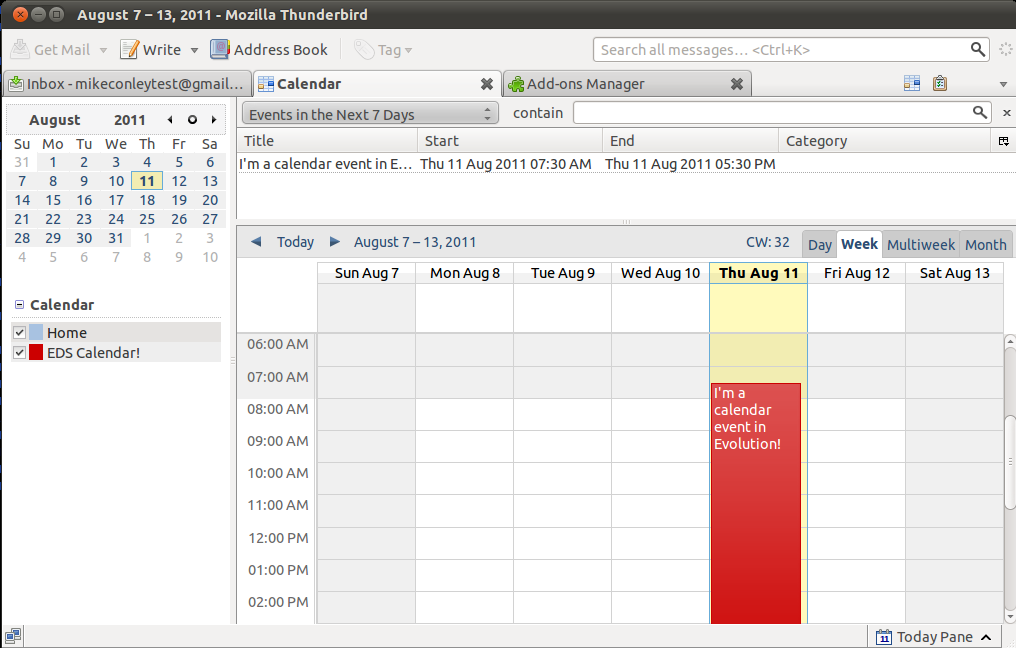Select the event row in the list

(626, 164)
